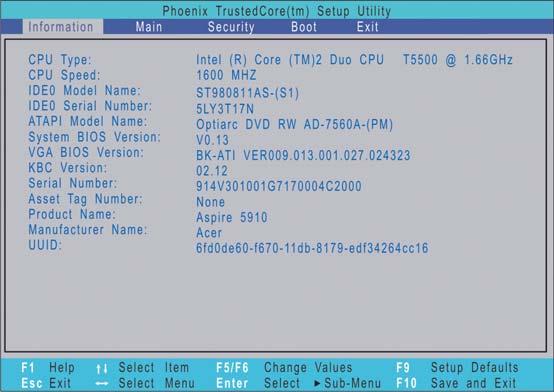The width and height of the screenshot is (554, 392).
Task: Select the Aspire 5910 value
Action: 232,217
